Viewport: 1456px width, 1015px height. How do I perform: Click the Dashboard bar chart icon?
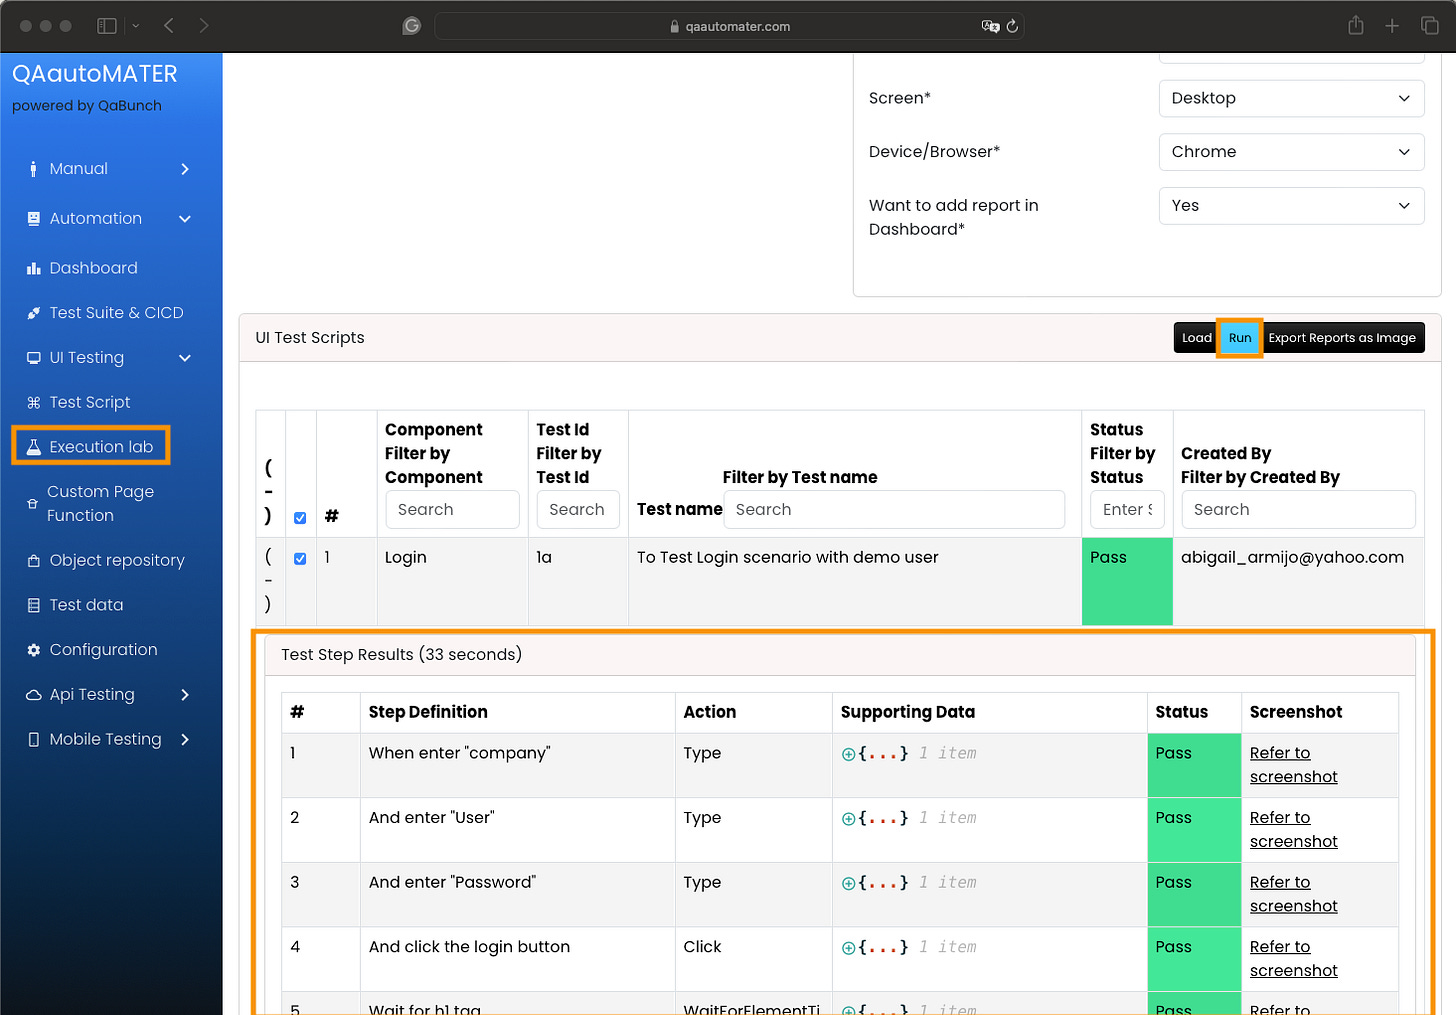34,268
